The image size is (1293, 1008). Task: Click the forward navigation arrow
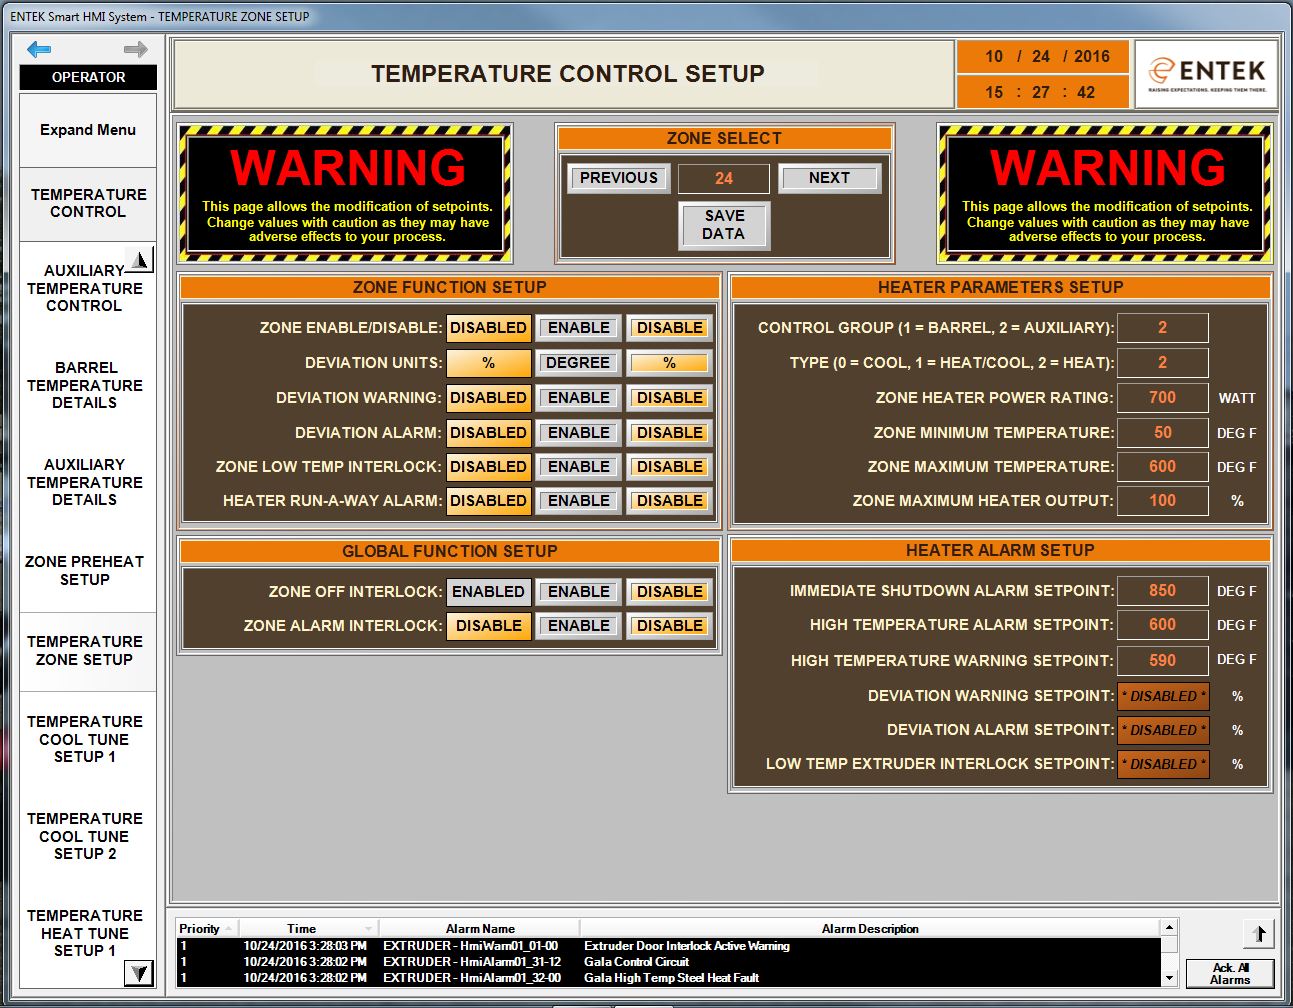[137, 48]
